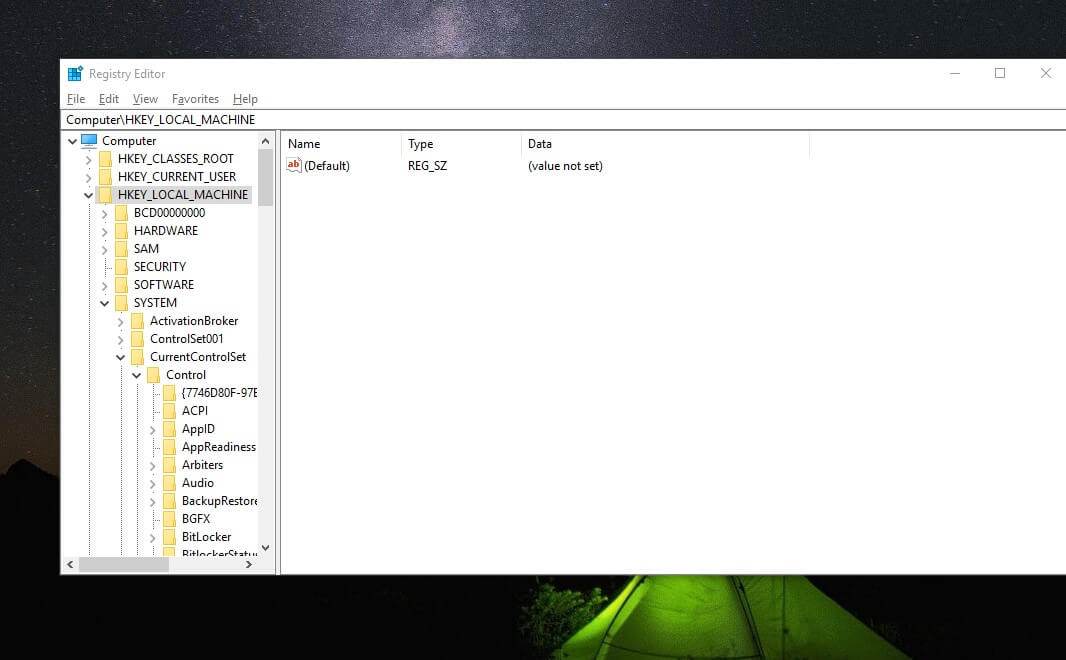Select the HKEY_CLASSES_ROOT key
Screen dimensions: 1066x660
(176, 158)
